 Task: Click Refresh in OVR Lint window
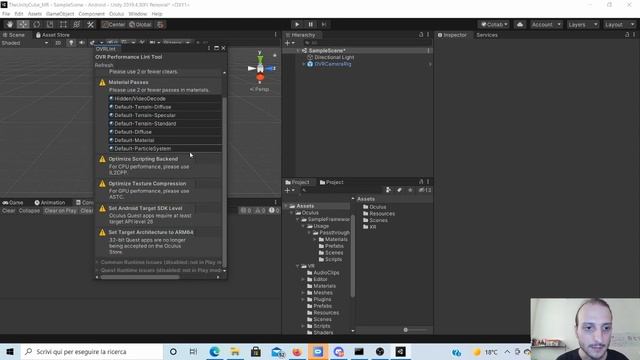[x=104, y=65]
